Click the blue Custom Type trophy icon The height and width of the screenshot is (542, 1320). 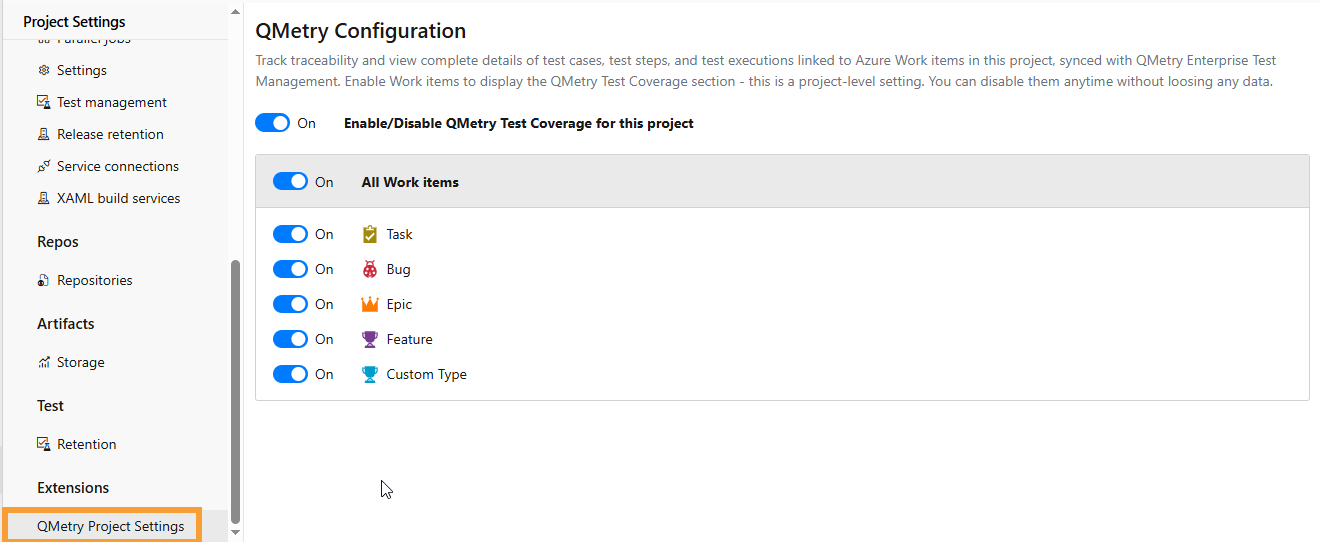tap(370, 374)
